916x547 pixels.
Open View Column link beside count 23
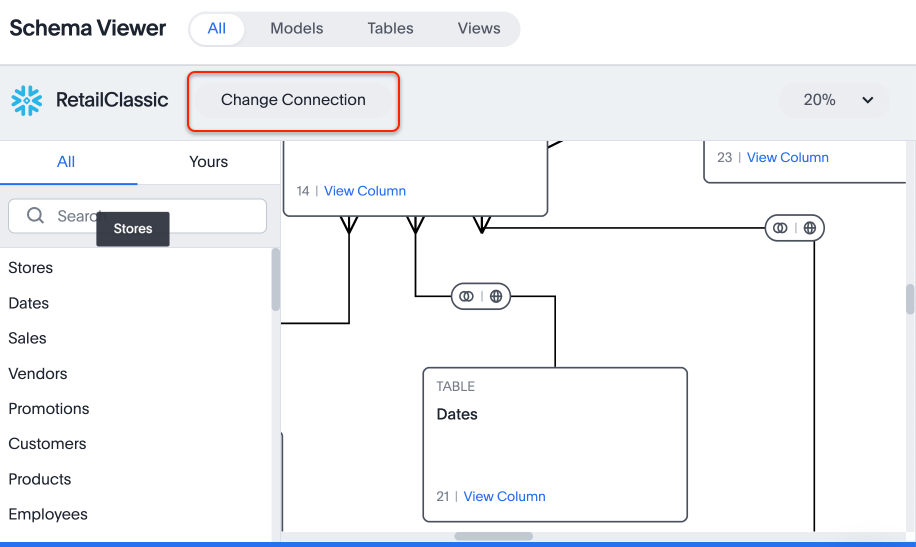787,157
